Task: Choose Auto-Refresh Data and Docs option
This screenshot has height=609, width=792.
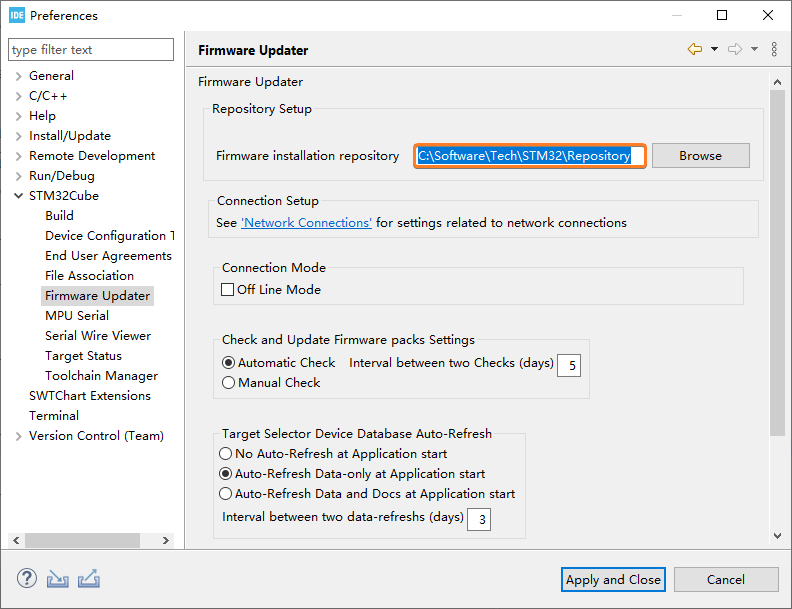Action: coord(225,493)
